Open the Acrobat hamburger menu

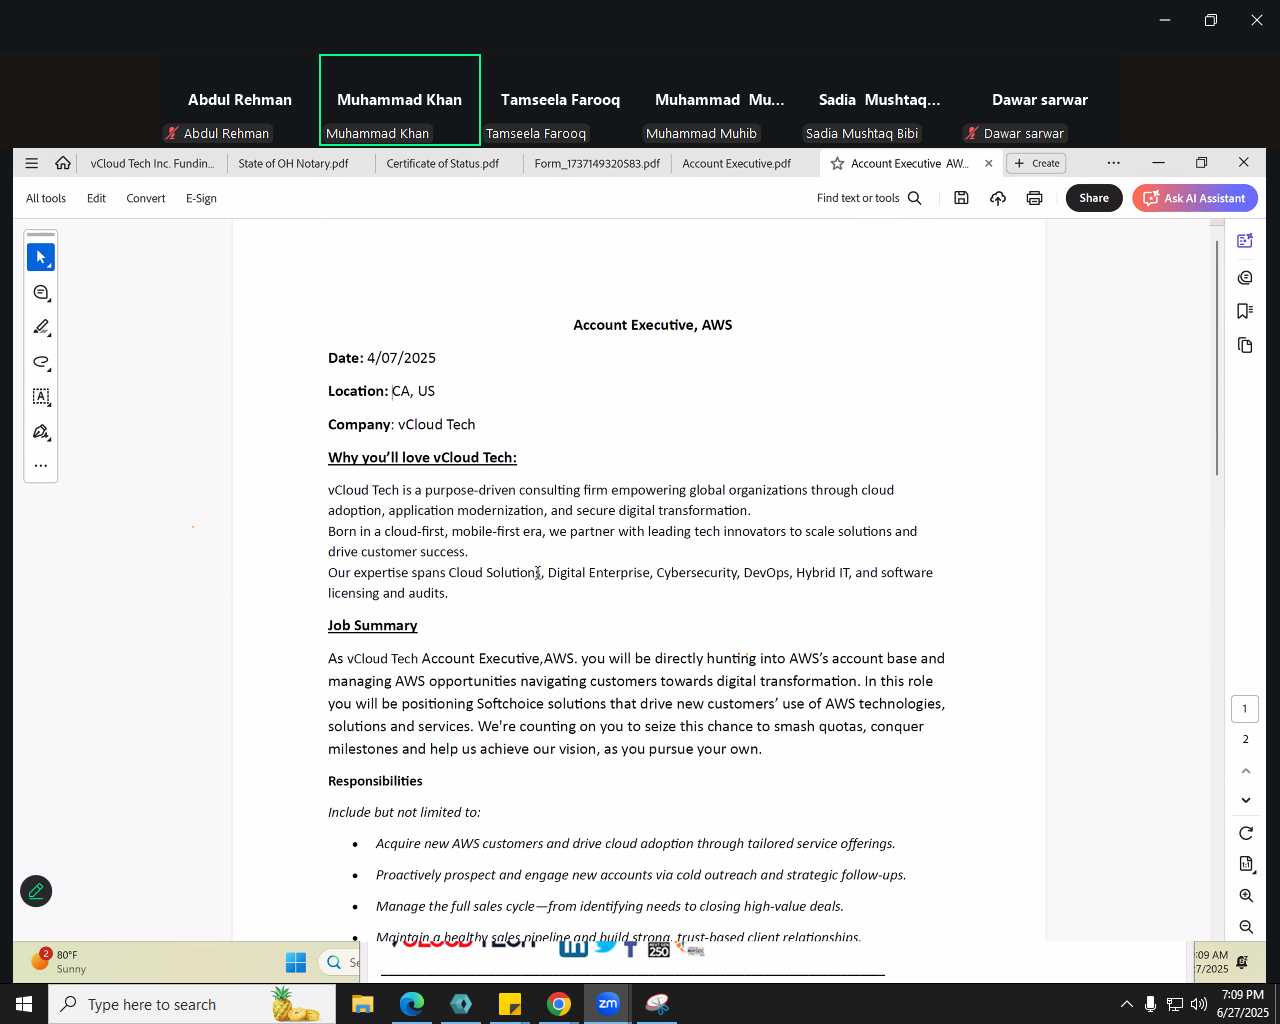32,163
